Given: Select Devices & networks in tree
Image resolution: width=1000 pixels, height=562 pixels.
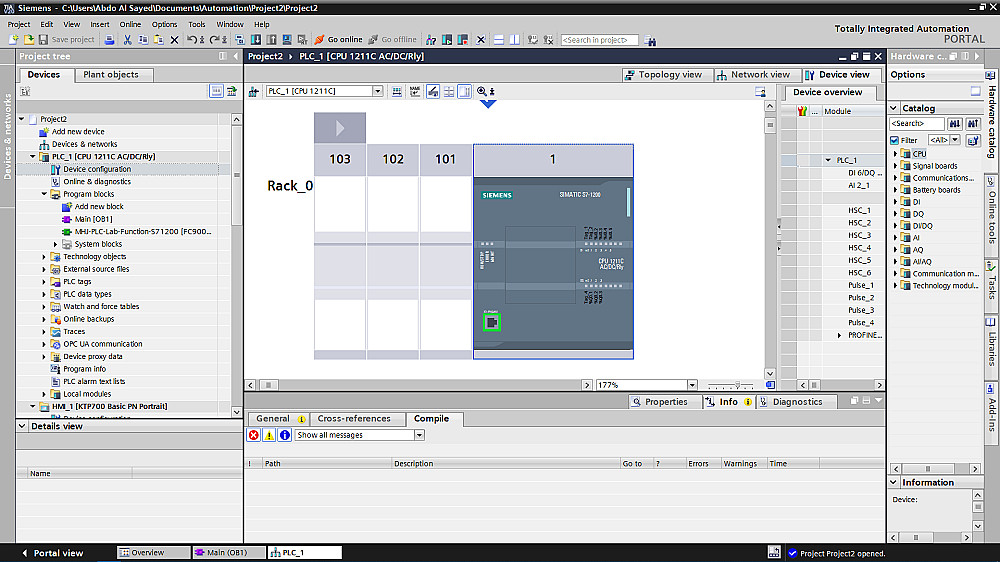Looking at the screenshot, I should (84, 144).
